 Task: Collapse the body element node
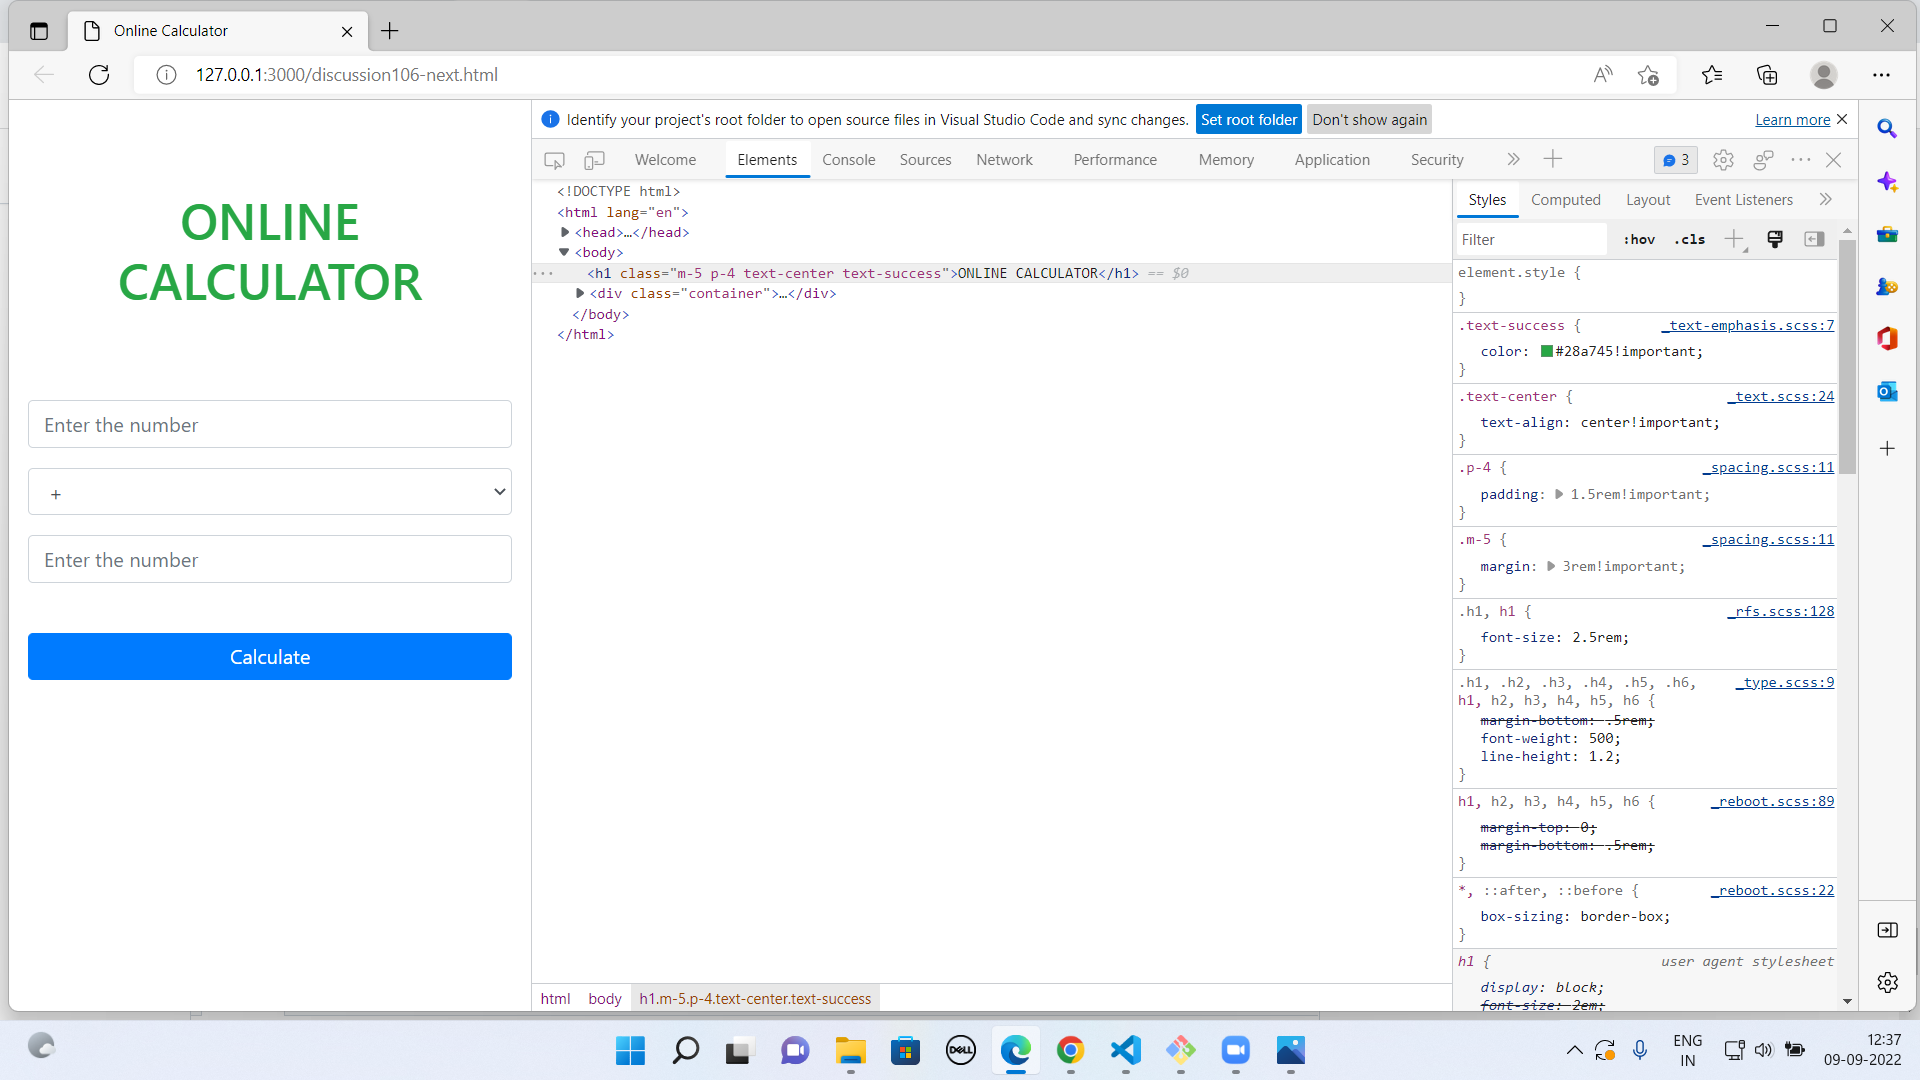(564, 253)
